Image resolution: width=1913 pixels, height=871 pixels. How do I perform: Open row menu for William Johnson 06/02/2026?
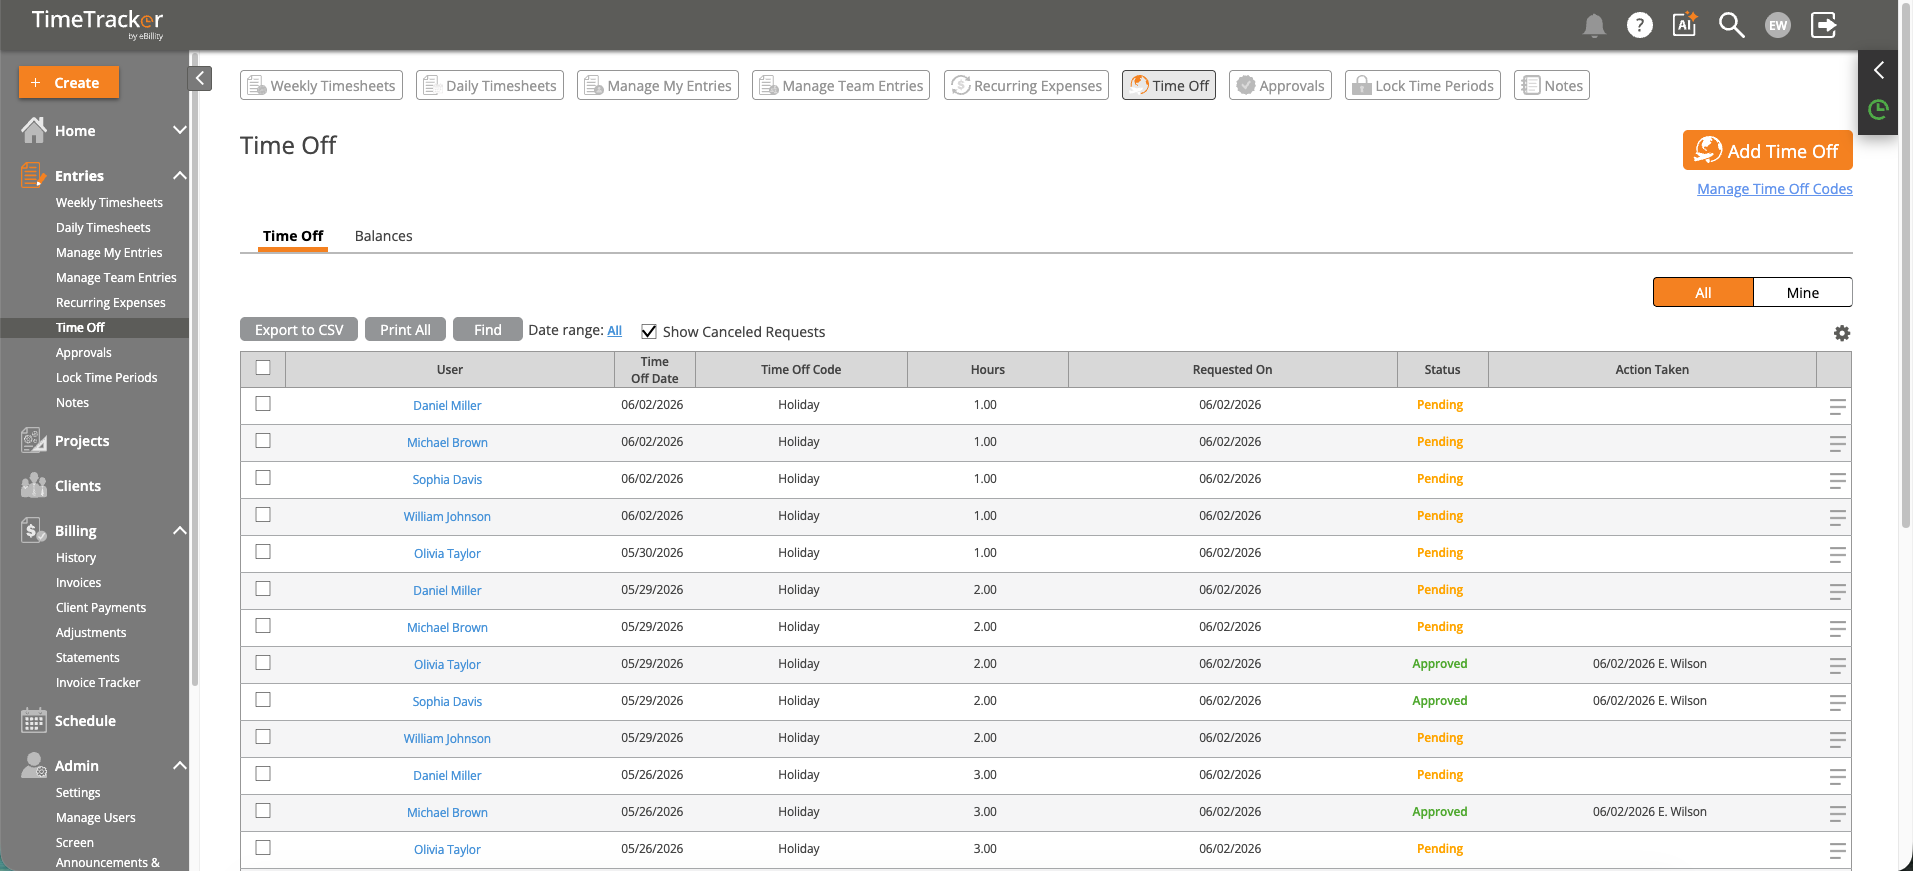[x=1838, y=518]
